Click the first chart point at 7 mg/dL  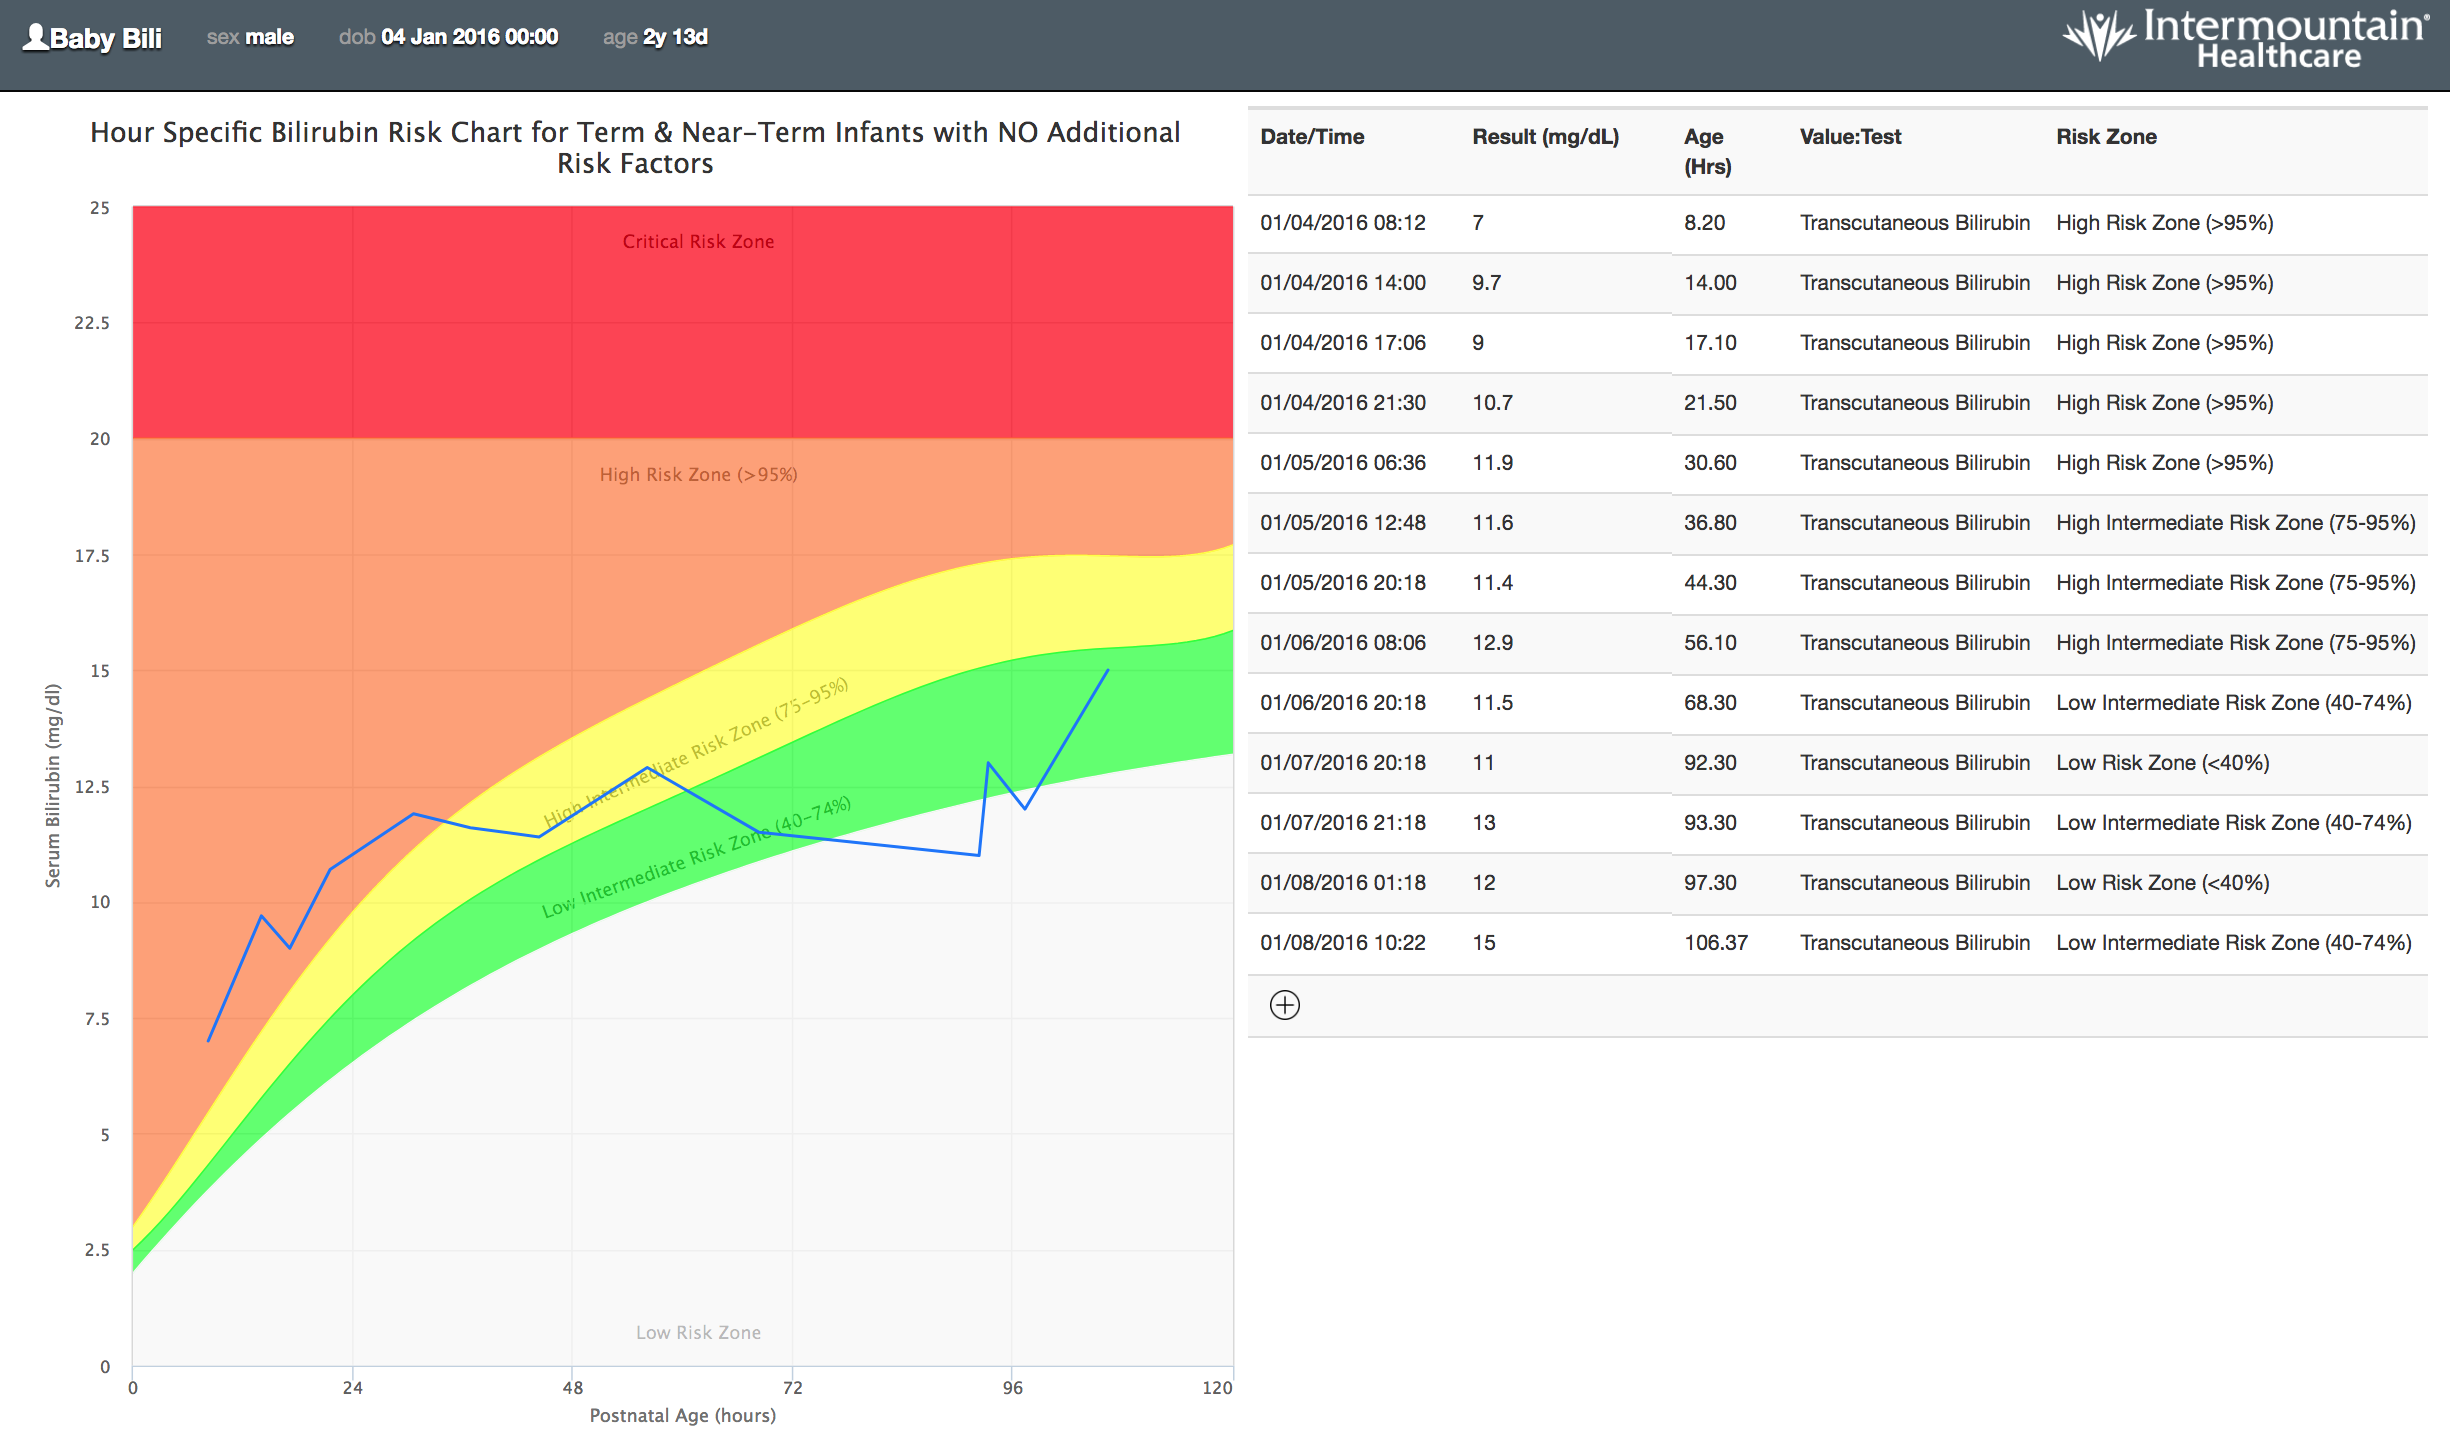point(208,1041)
